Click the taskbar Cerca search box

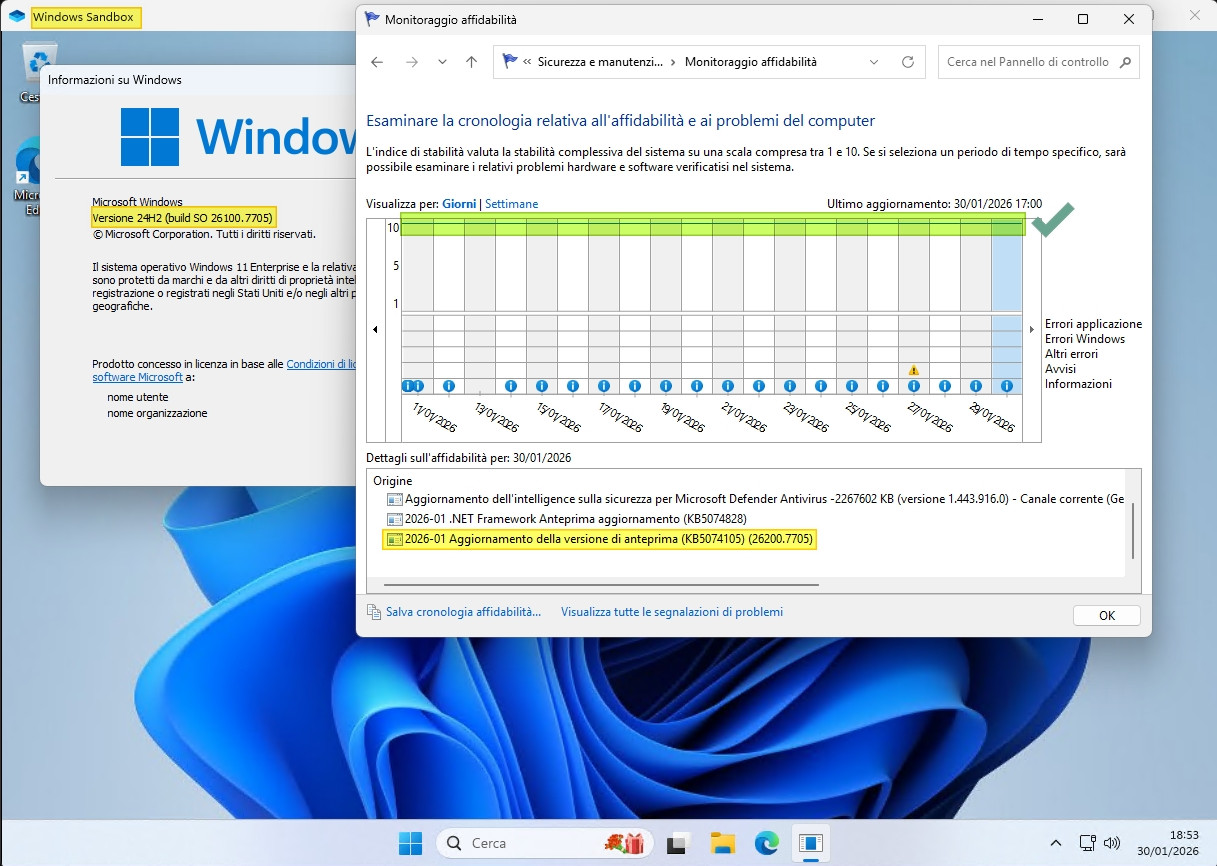[543, 843]
